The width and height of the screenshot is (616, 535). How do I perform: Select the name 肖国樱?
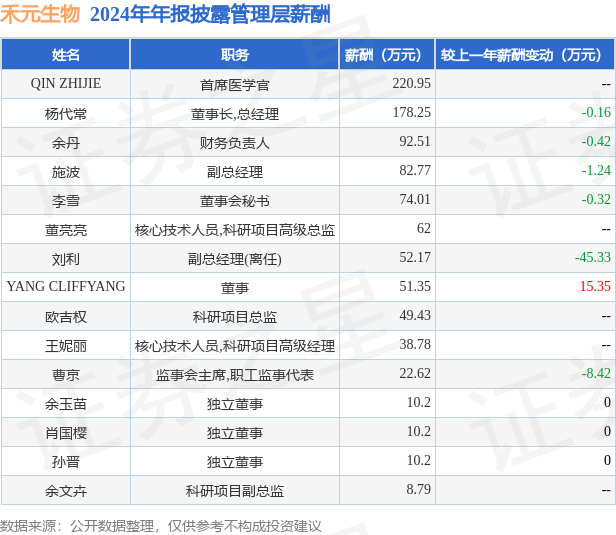(66, 433)
